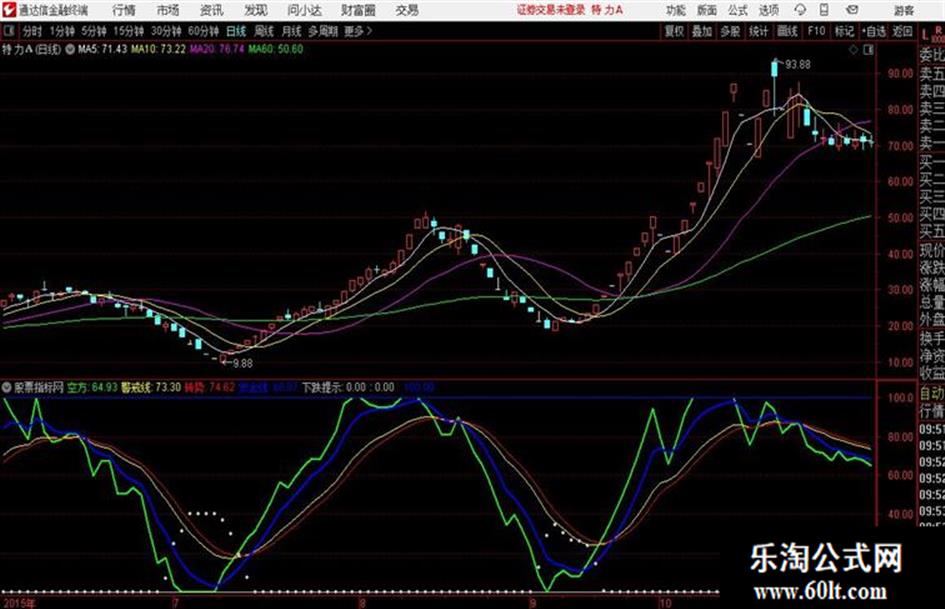The image size is (945, 609).
Task: Open the 功能 menu
Action: 676,10
